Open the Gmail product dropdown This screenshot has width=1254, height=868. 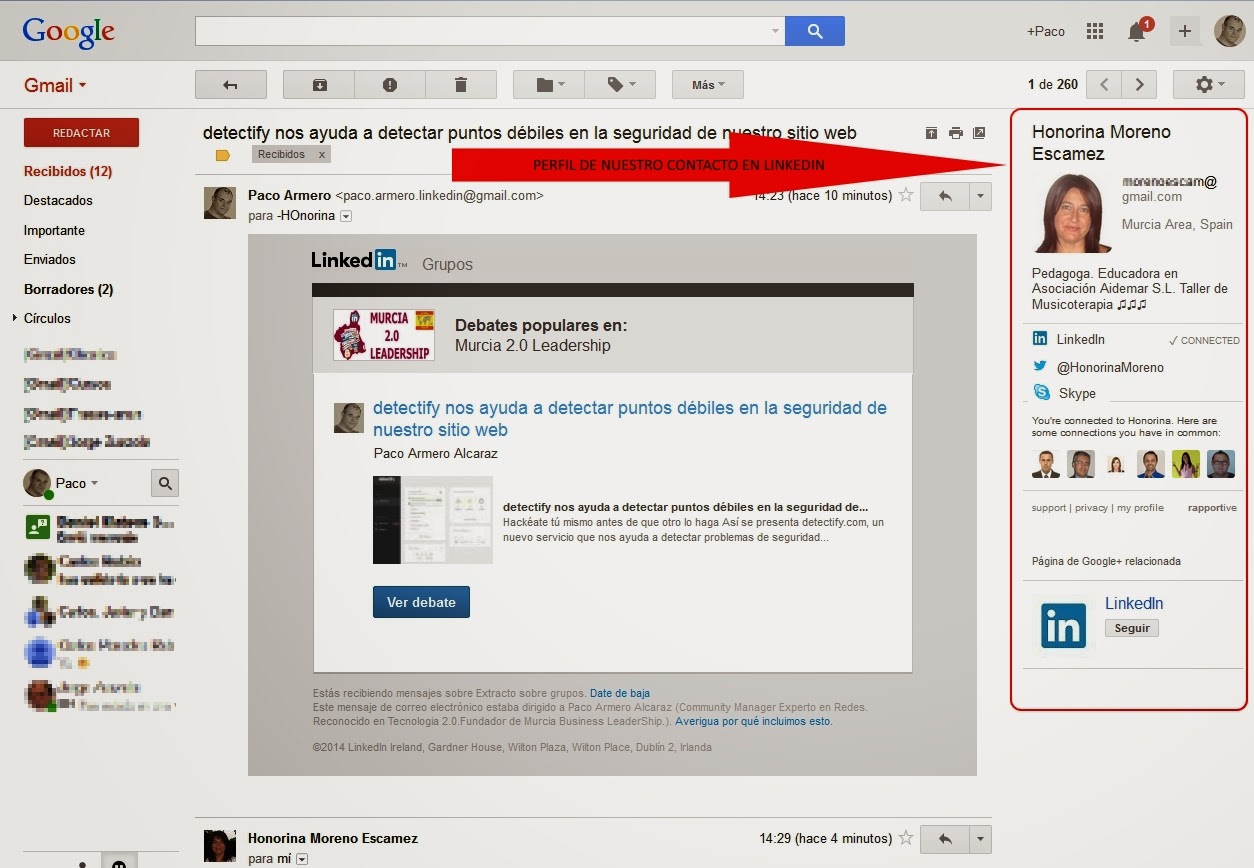tap(55, 85)
